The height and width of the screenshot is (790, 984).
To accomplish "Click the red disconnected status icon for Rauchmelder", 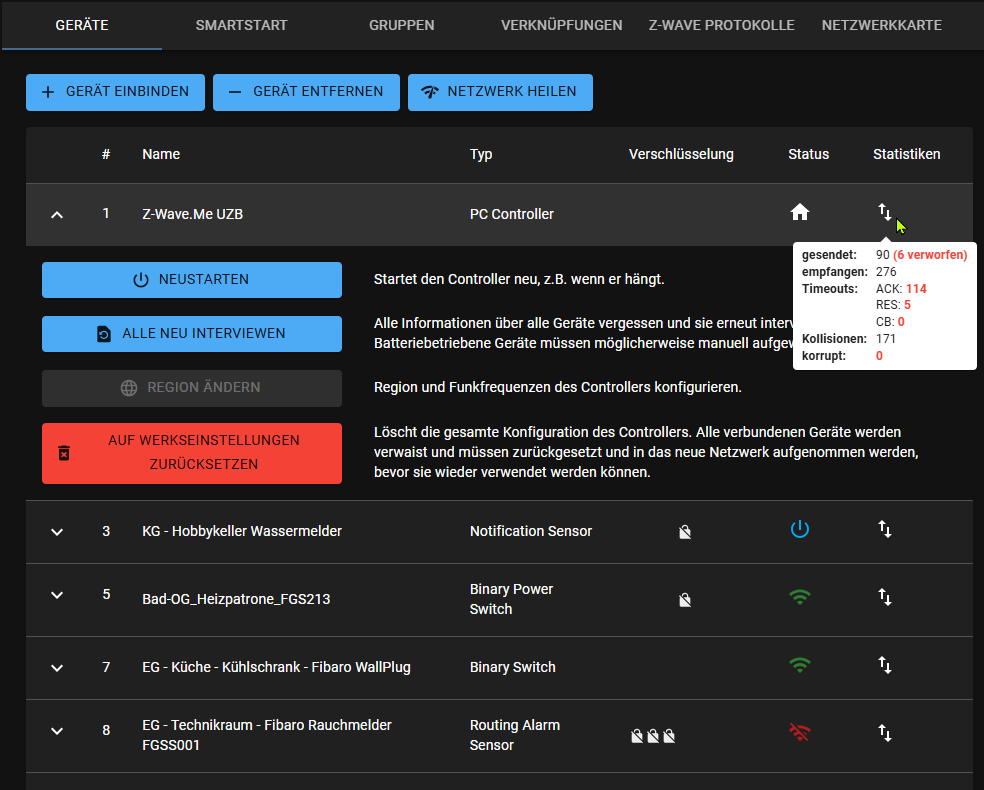I will tap(799, 733).
